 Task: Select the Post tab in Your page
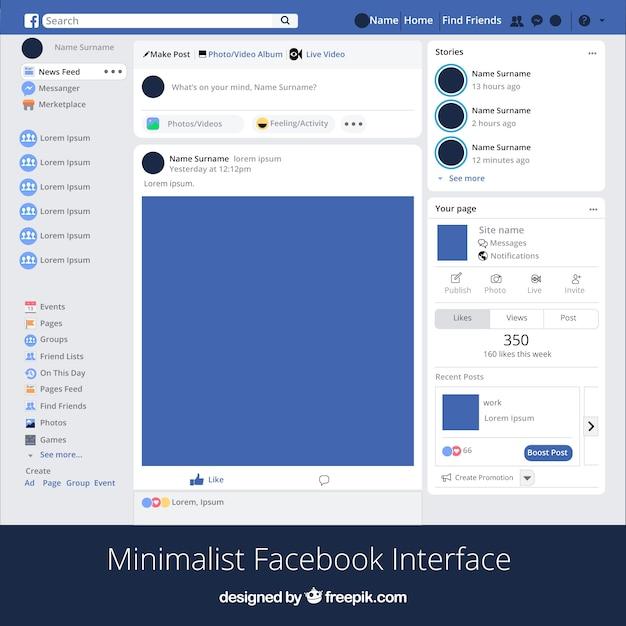point(568,318)
